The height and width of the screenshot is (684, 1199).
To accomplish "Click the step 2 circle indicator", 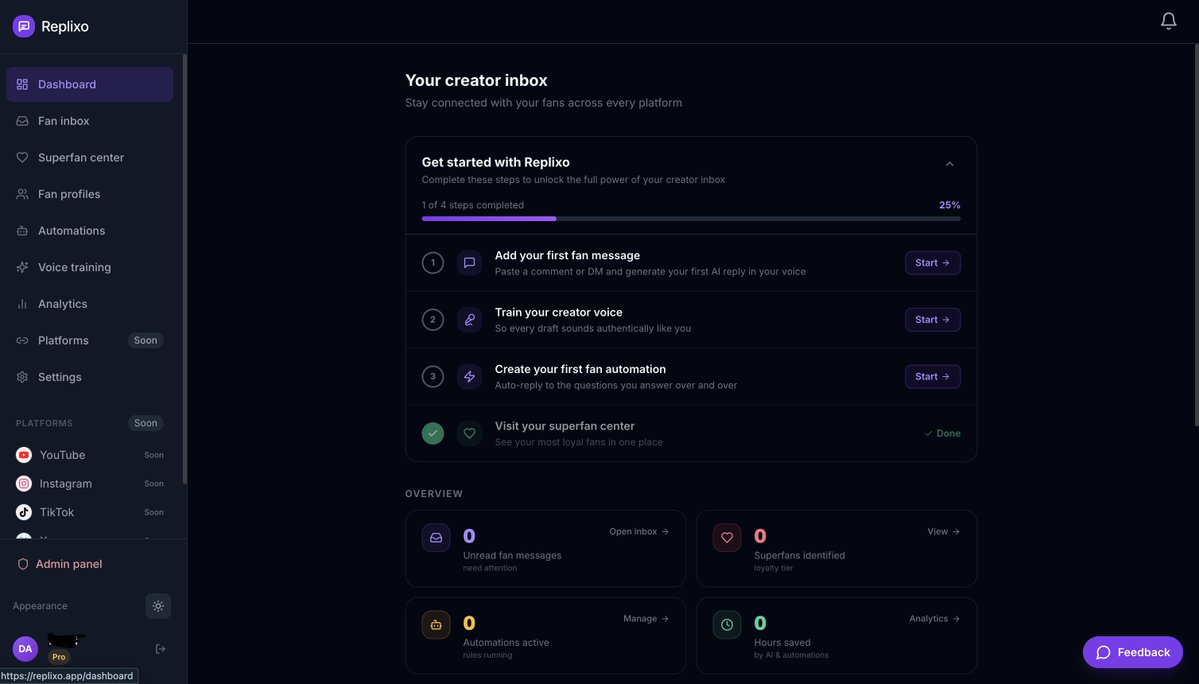I will pyautogui.click(x=433, y=319).
